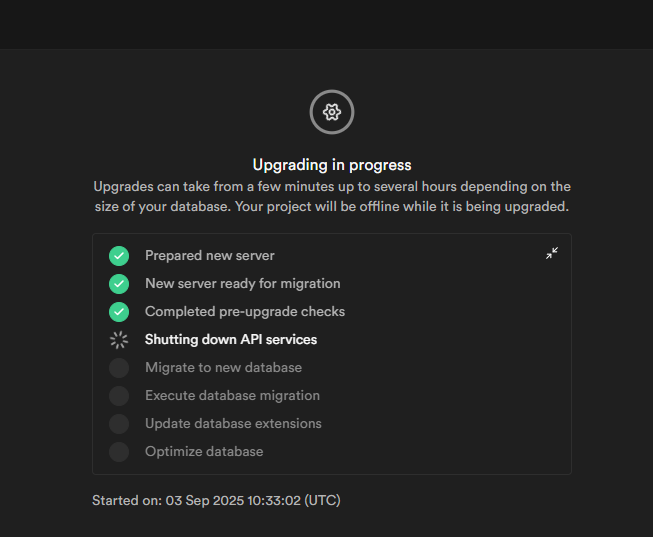Click the green check beside Prepared new server

[x=119, y=256]
